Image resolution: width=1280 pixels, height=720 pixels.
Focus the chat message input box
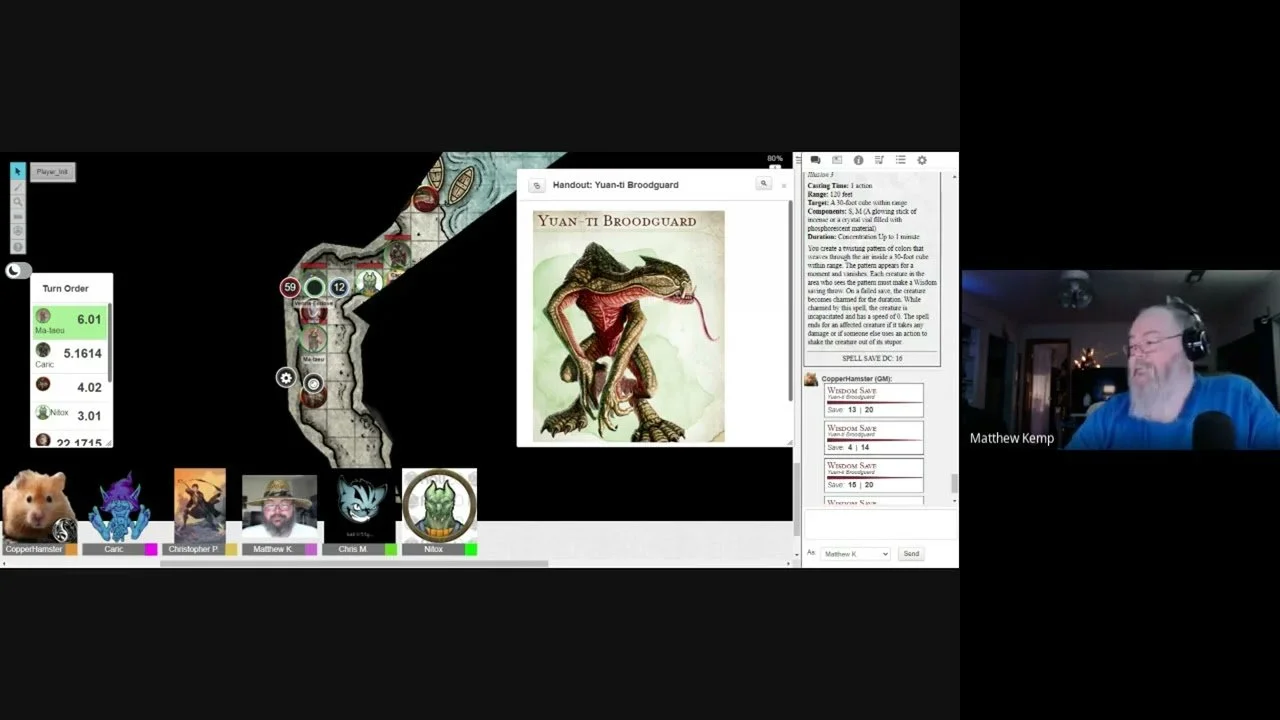click(x=880, y=526)
